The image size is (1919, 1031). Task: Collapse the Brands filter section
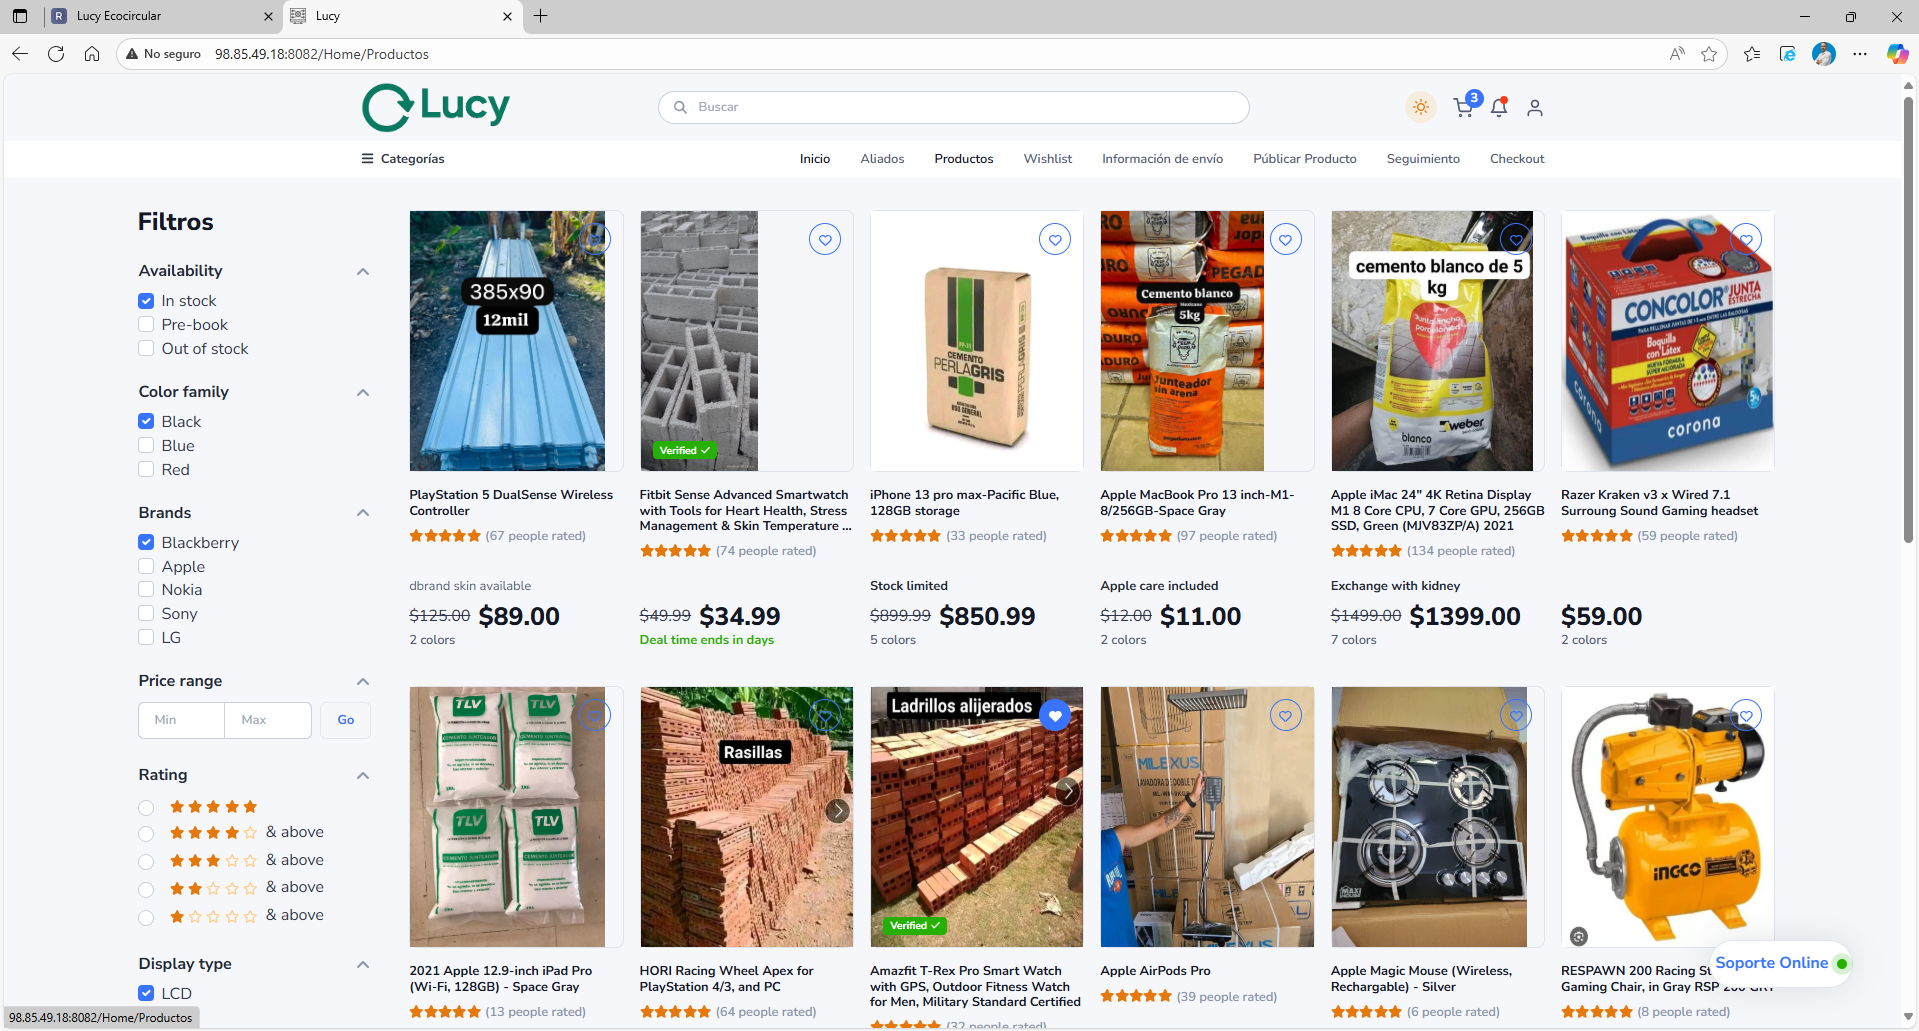(363, 513)
